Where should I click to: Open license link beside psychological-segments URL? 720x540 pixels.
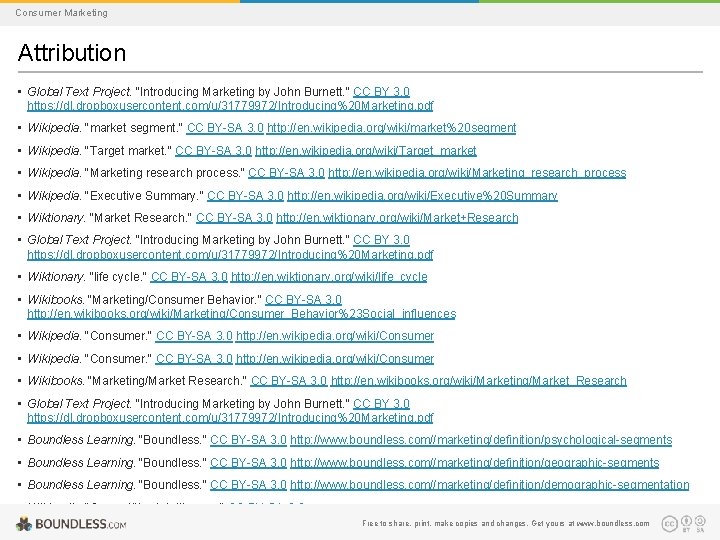click(248, 440)
